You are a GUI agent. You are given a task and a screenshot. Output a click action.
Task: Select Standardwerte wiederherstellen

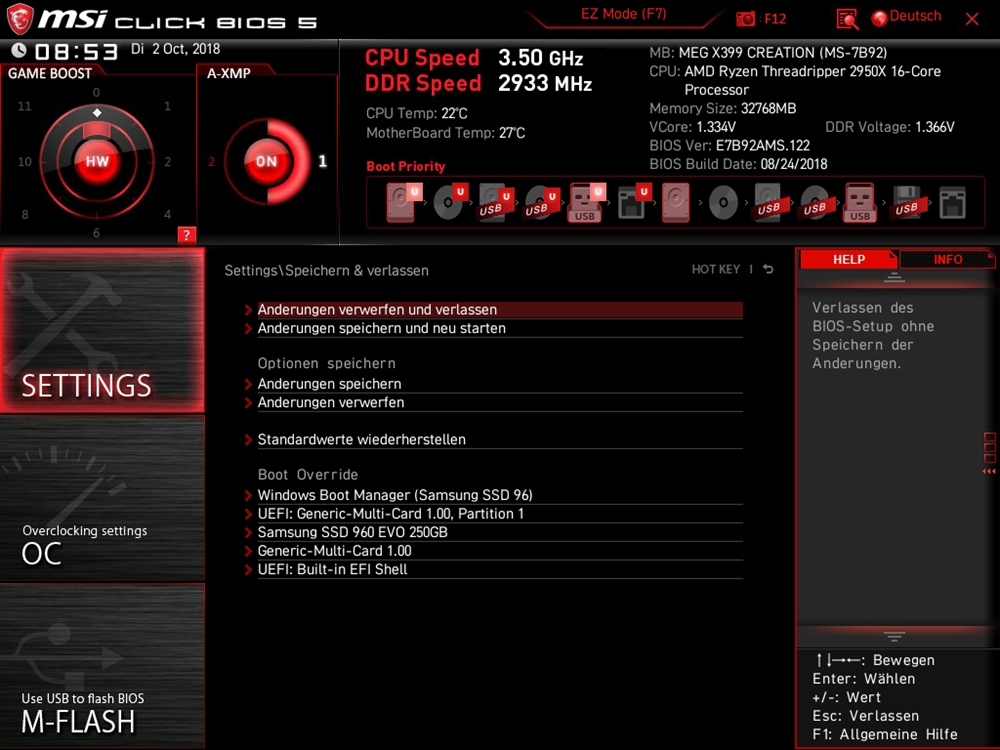click(x=500, y=439)
